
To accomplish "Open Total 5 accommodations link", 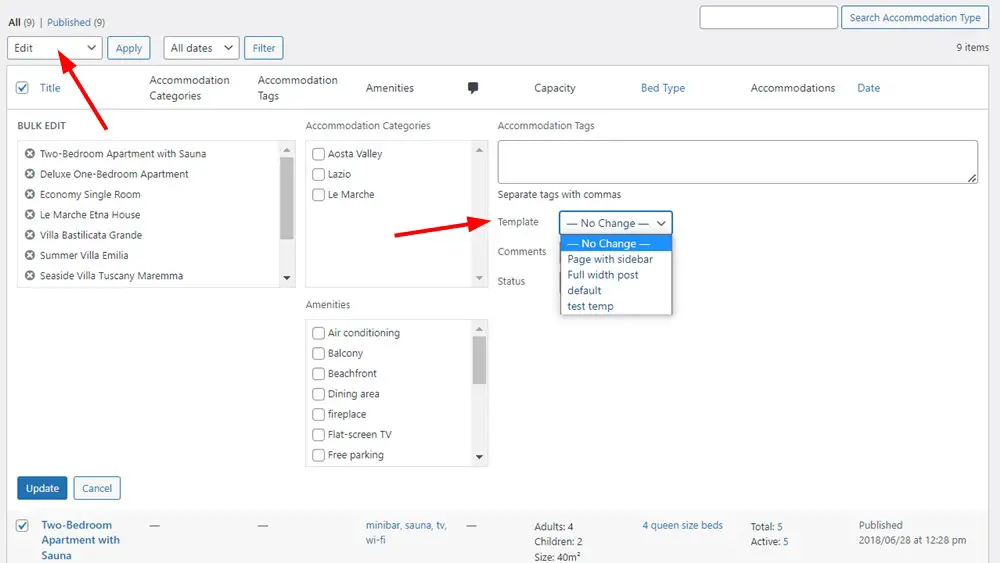I will (779, 527).
